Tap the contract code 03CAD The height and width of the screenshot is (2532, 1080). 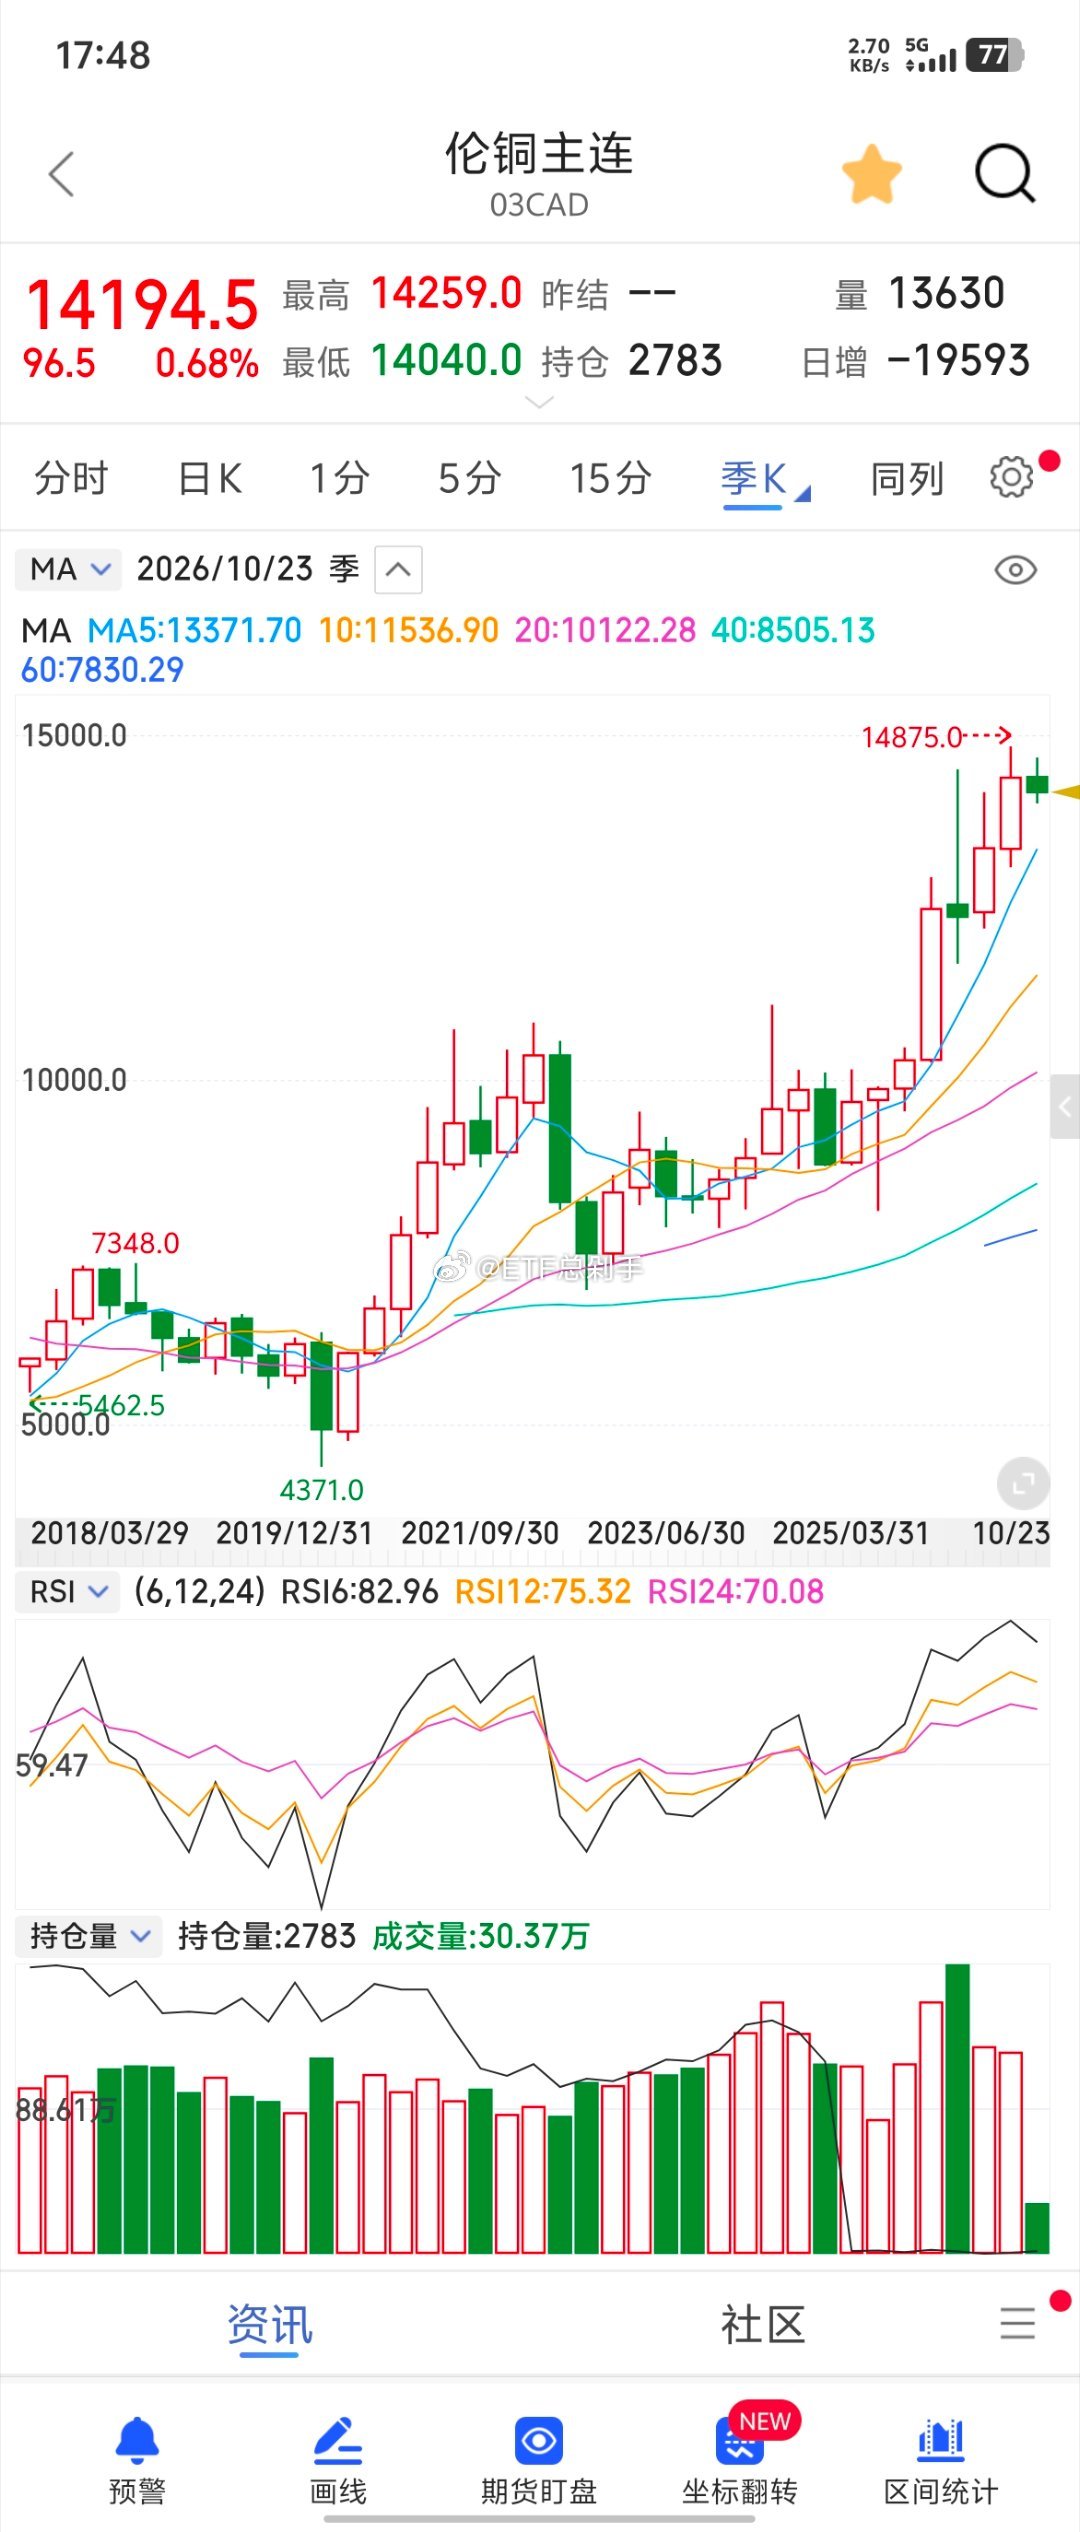click(x=539, y=205)
